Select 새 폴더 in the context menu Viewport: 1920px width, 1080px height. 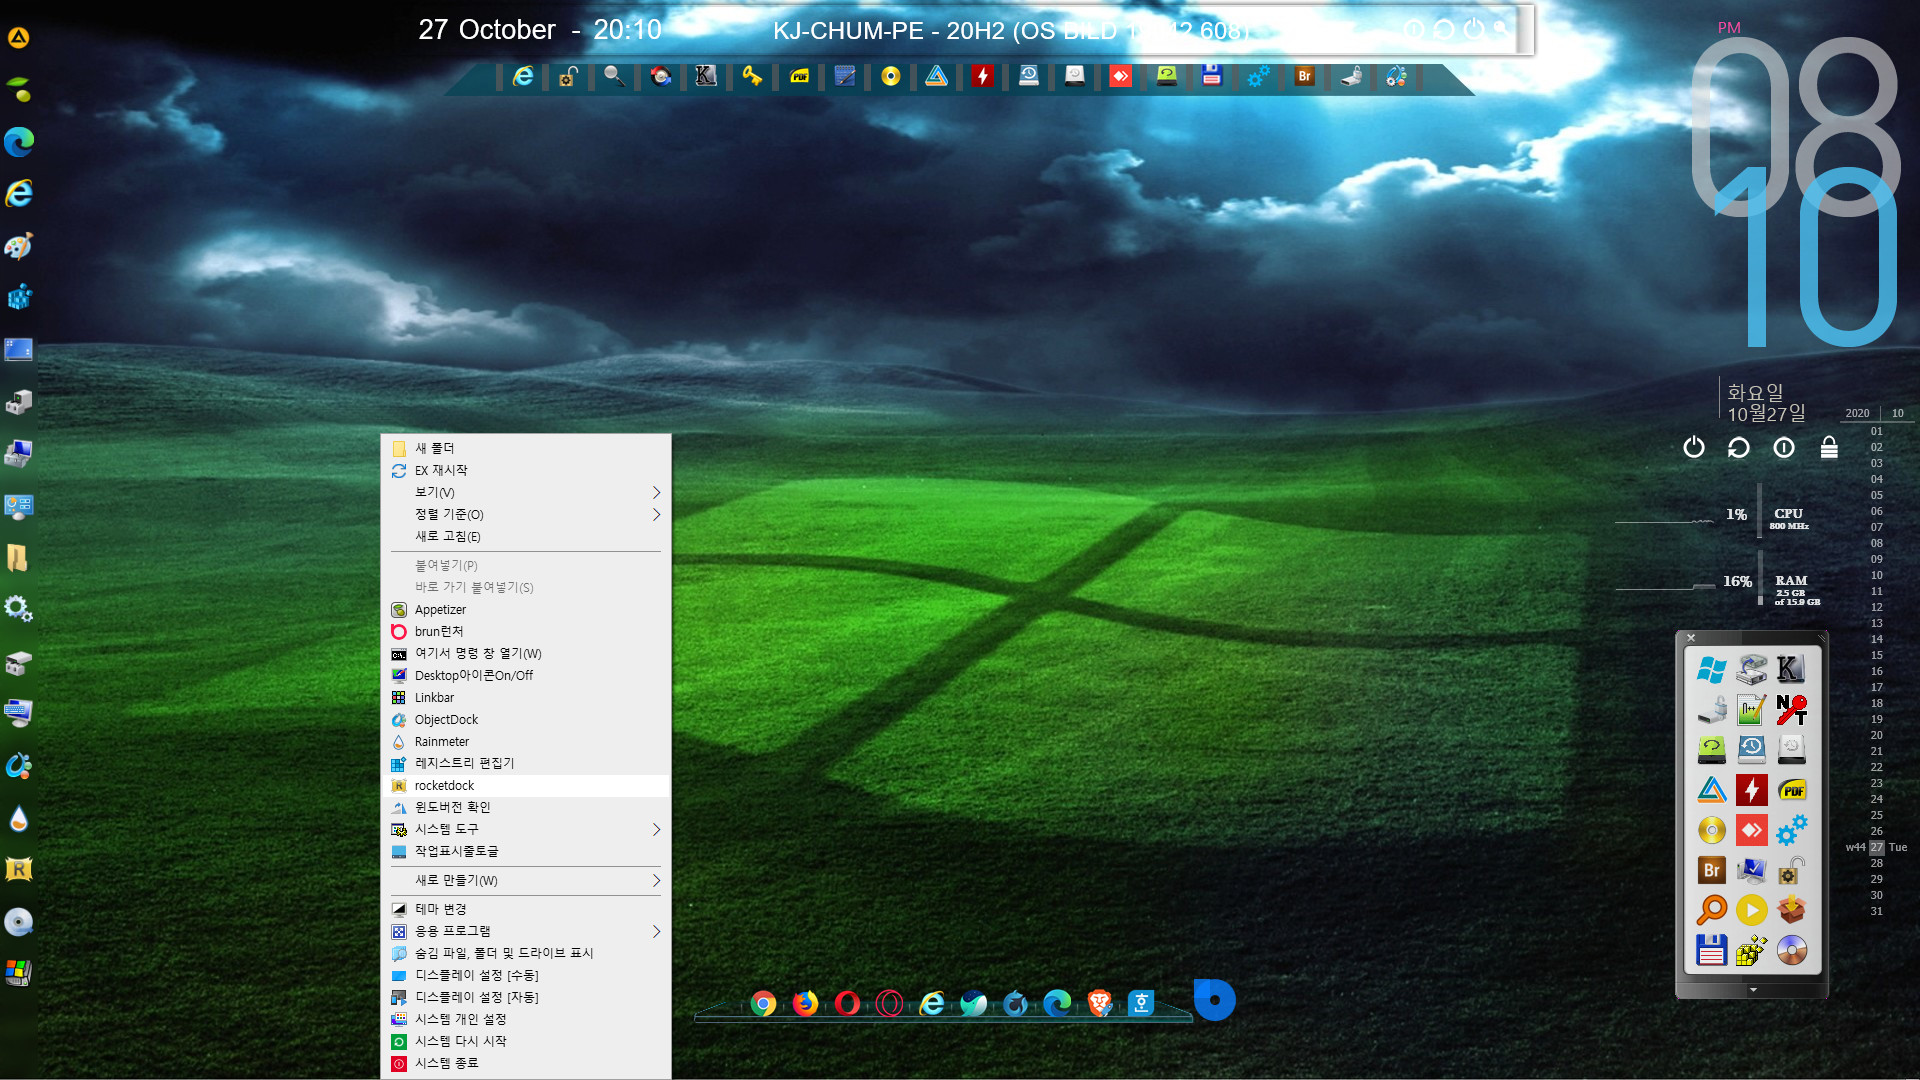[525, 448]
